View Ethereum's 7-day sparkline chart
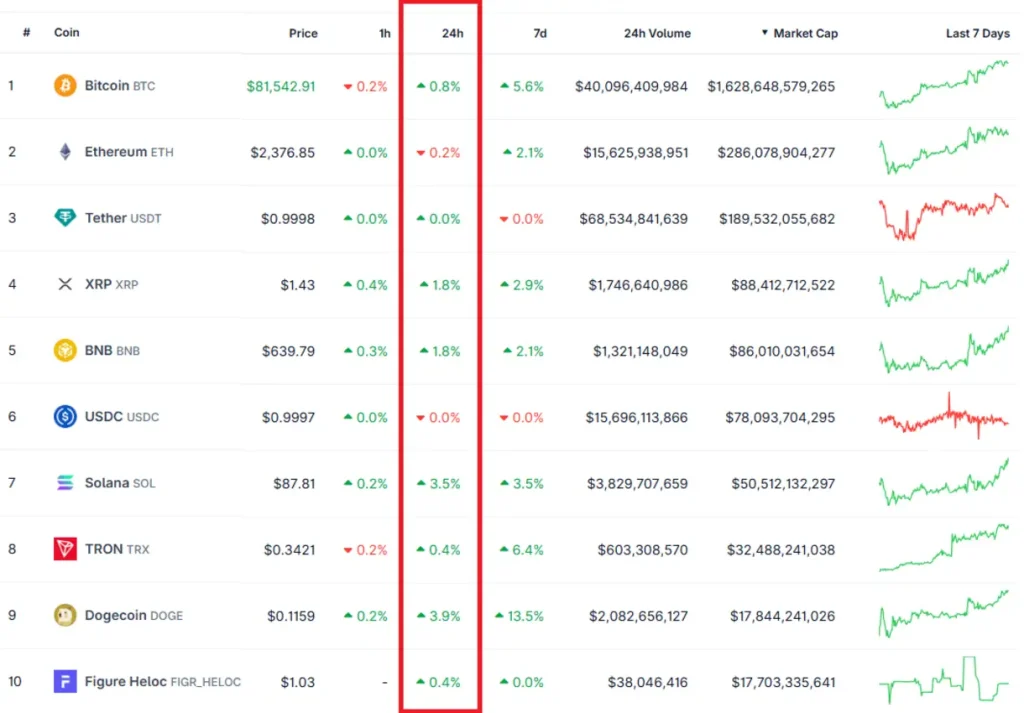Image resolution: width=1024 pixels, height=713 pixels. tap(944, 150)
